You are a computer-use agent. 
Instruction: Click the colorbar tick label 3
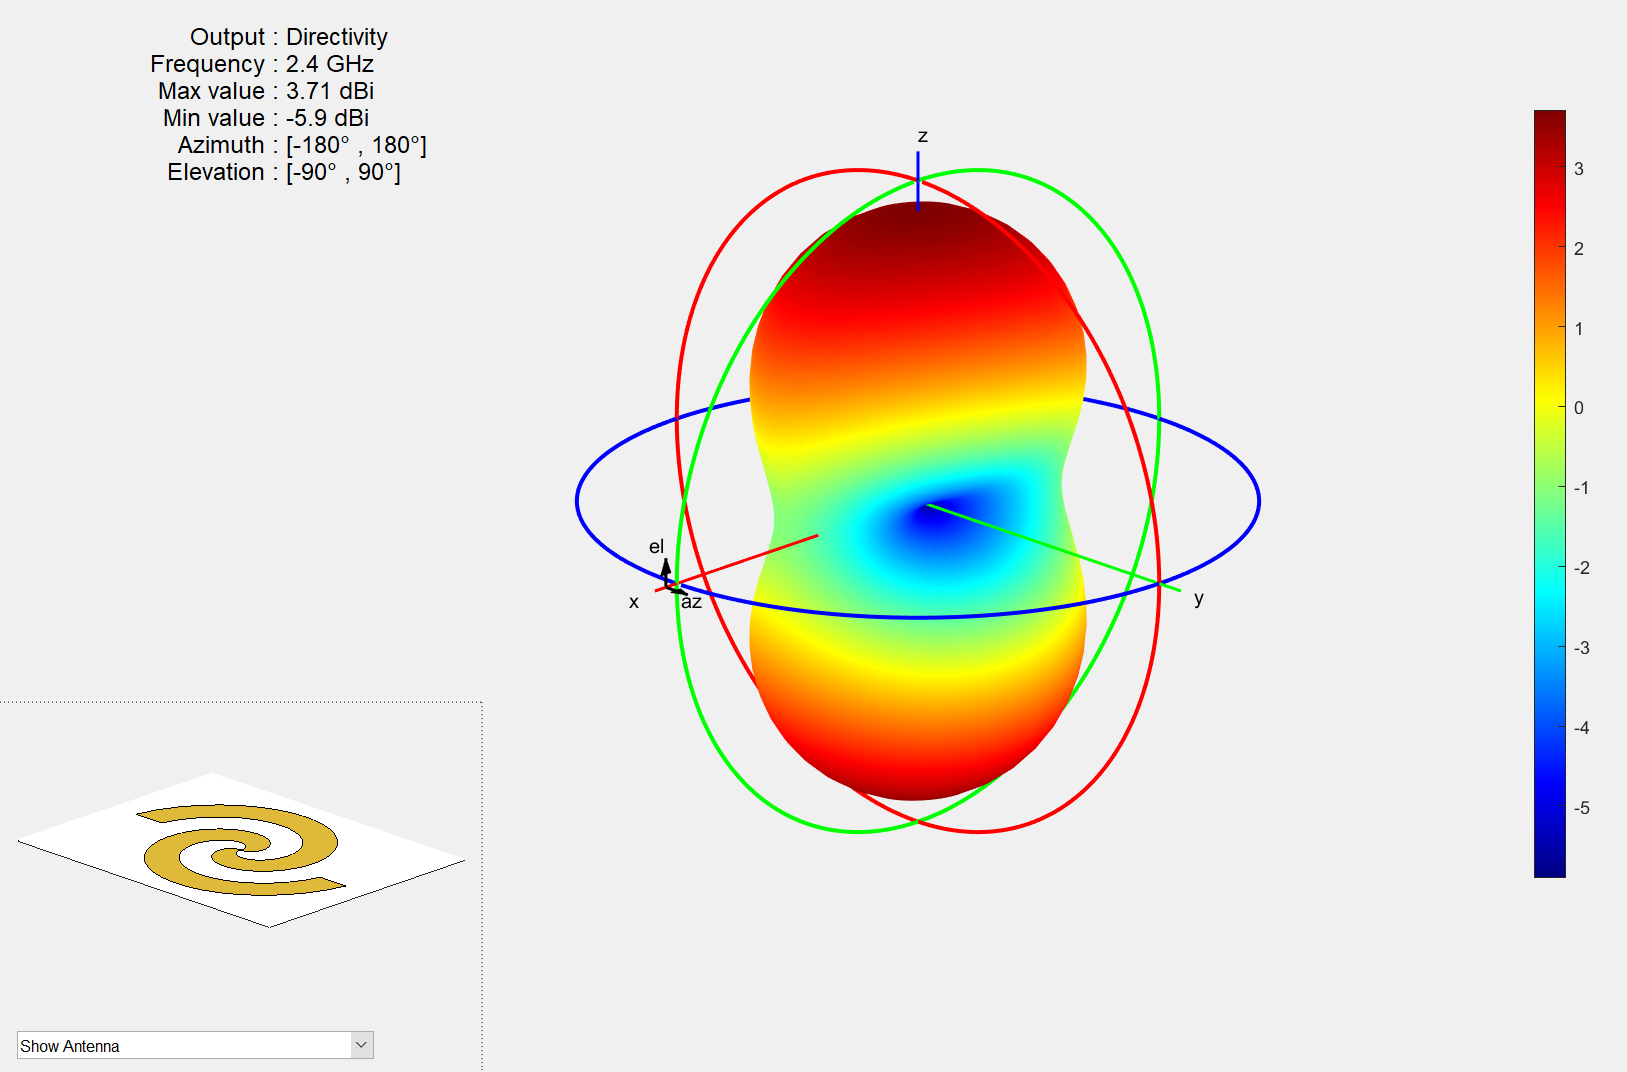pyautogui.click(x=1579, y=169)
